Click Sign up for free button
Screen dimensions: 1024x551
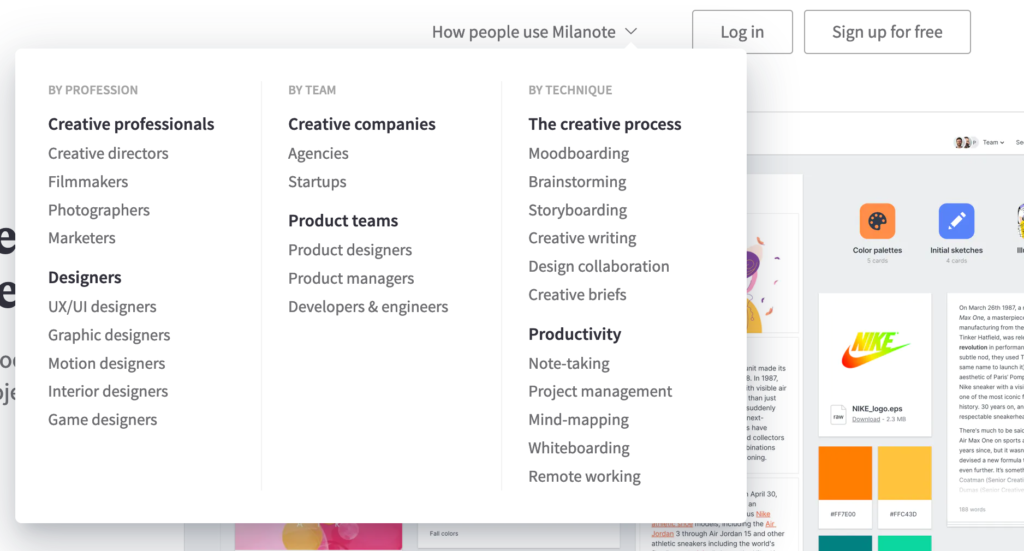click(887, 32)
